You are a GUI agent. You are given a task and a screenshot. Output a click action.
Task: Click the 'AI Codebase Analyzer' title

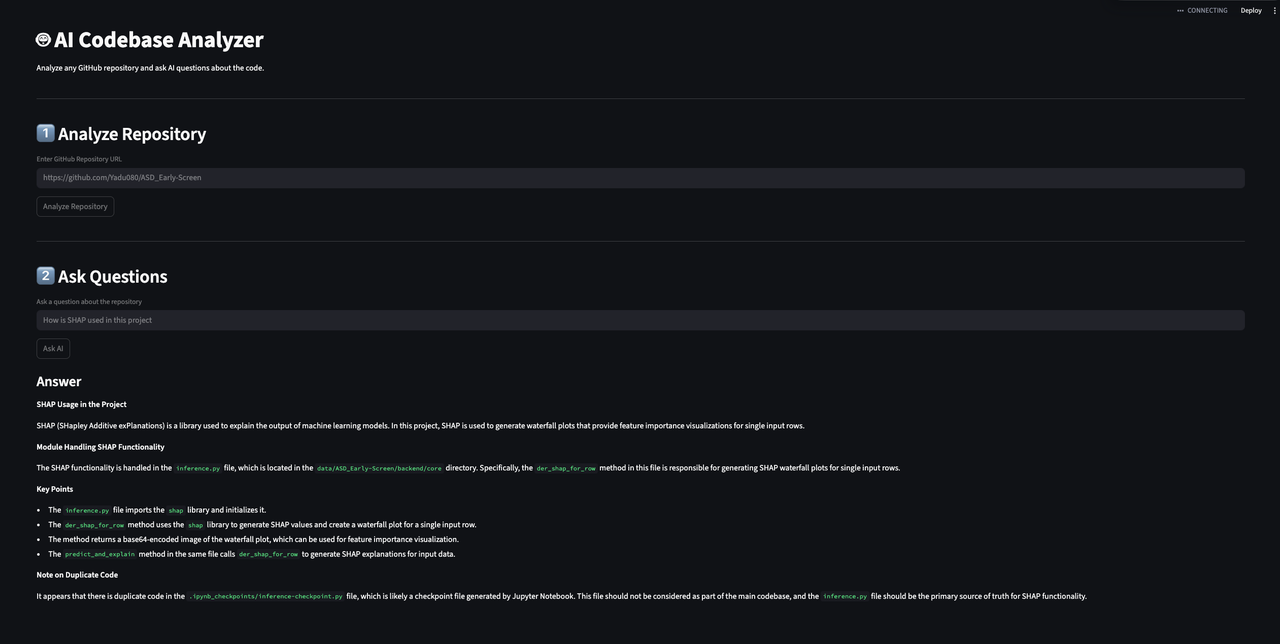158,40
